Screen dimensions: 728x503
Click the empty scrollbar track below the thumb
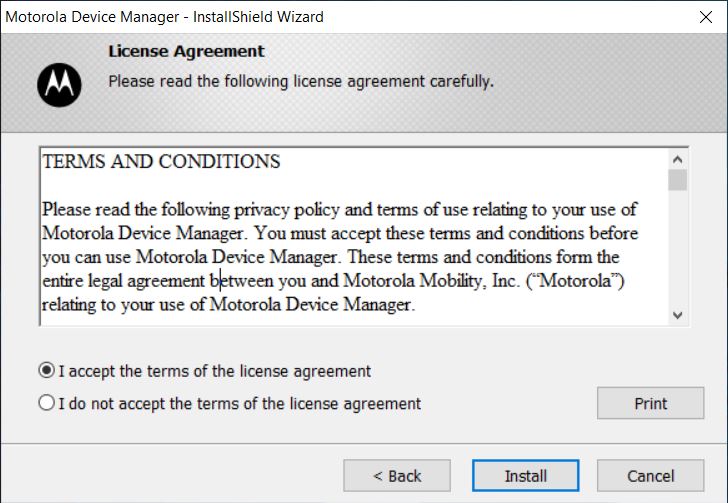(677, 248)
